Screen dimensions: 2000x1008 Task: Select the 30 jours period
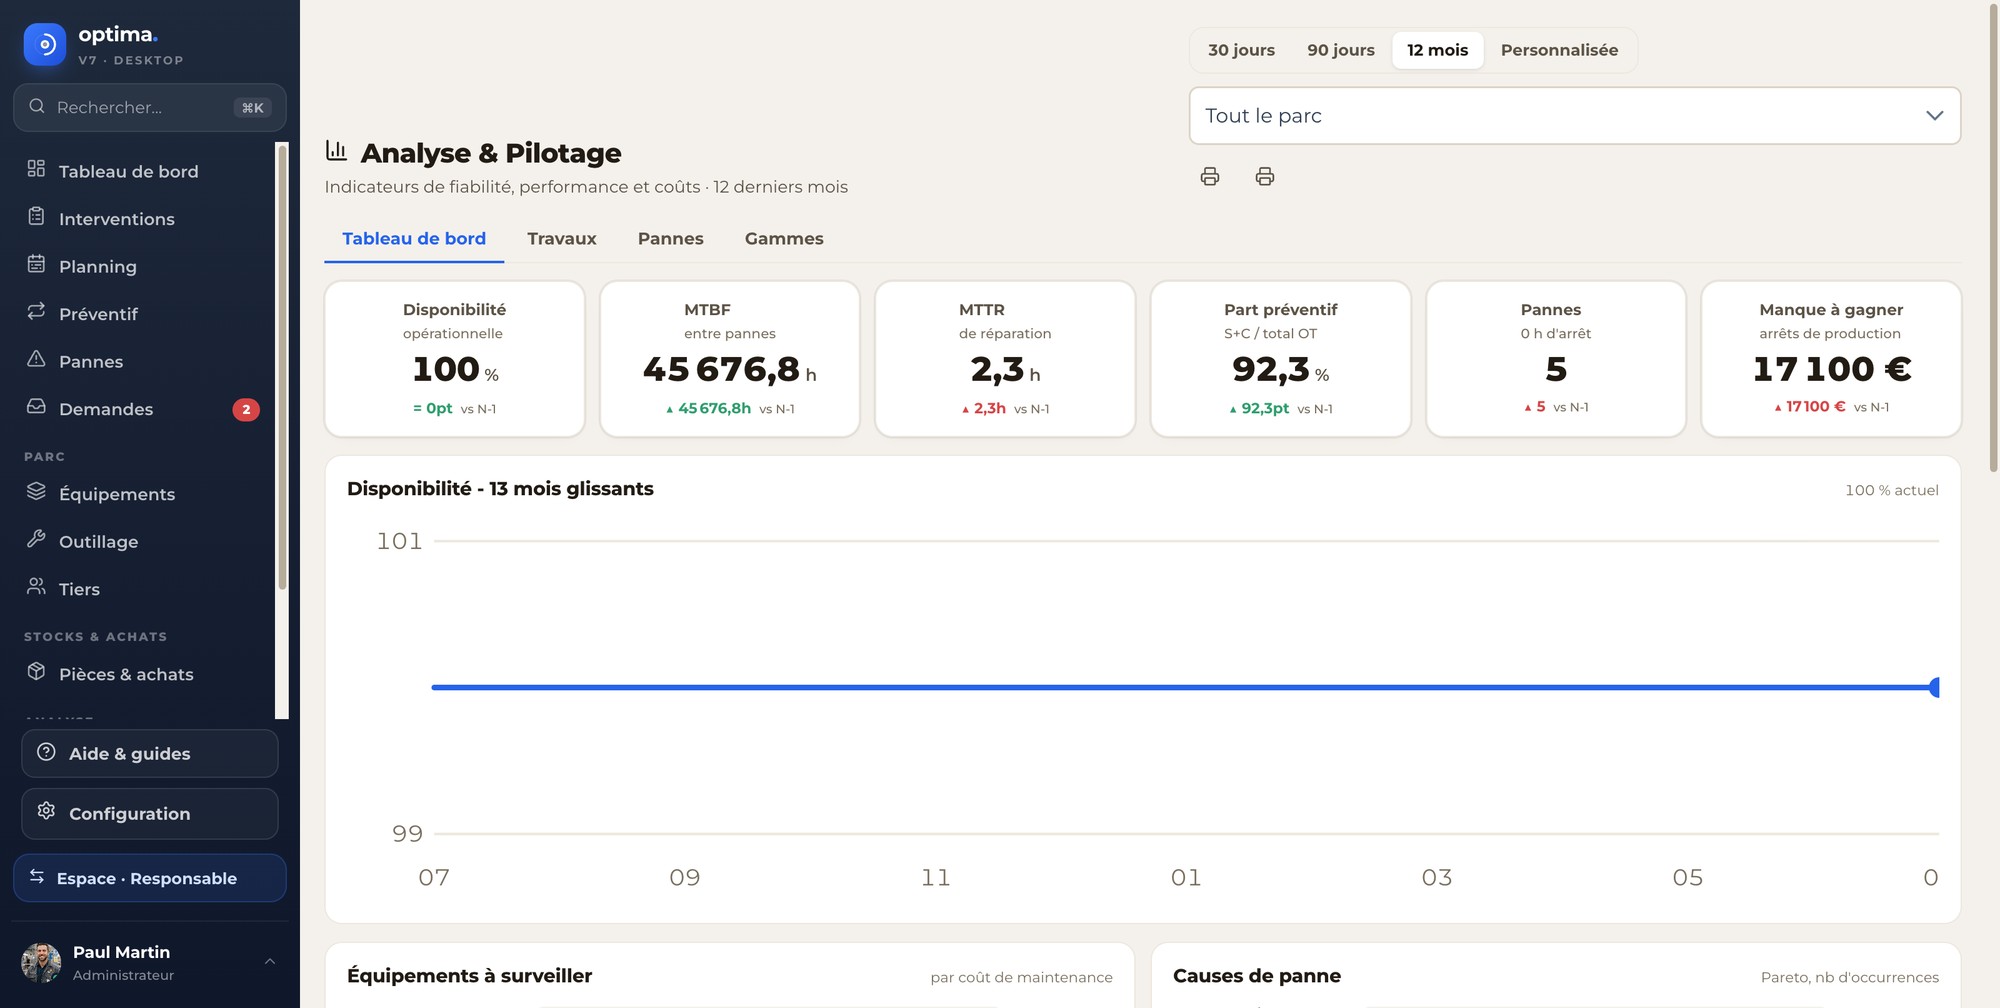click(x=1241, y=50)
